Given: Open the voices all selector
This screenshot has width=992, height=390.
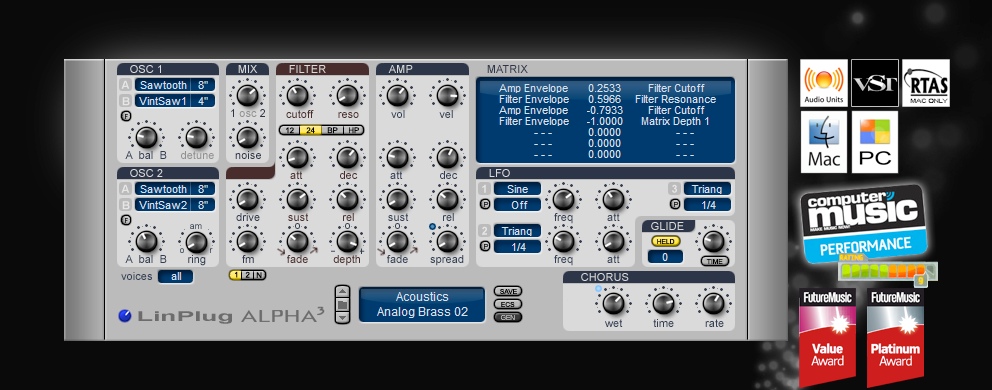Looking at the screenshot, I should tap(175, 277).
